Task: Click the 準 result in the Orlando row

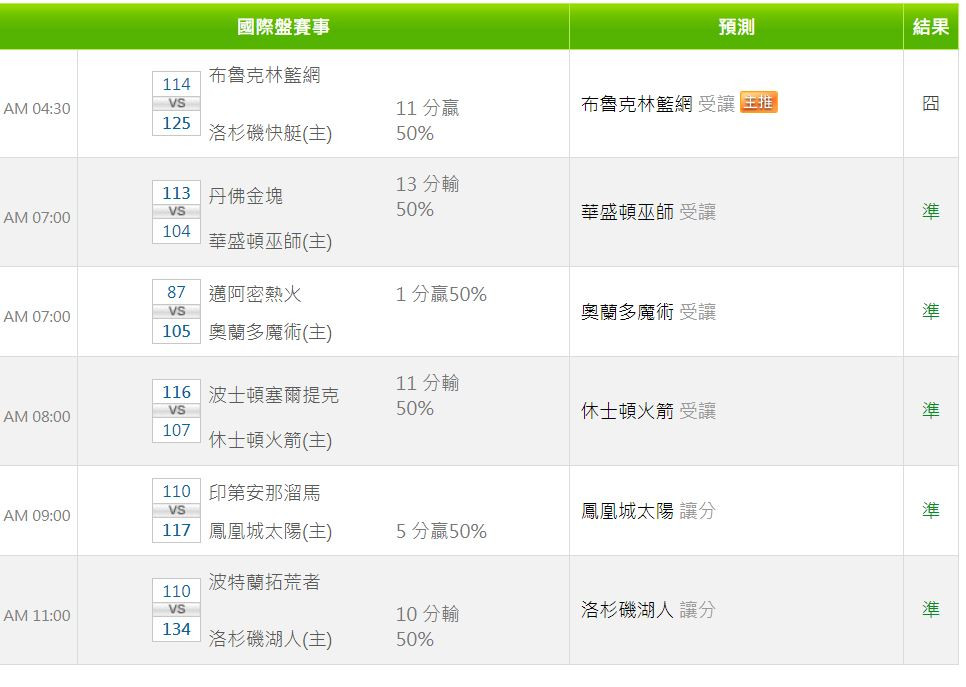Action: pyautogui.click(x=930, y=311)
